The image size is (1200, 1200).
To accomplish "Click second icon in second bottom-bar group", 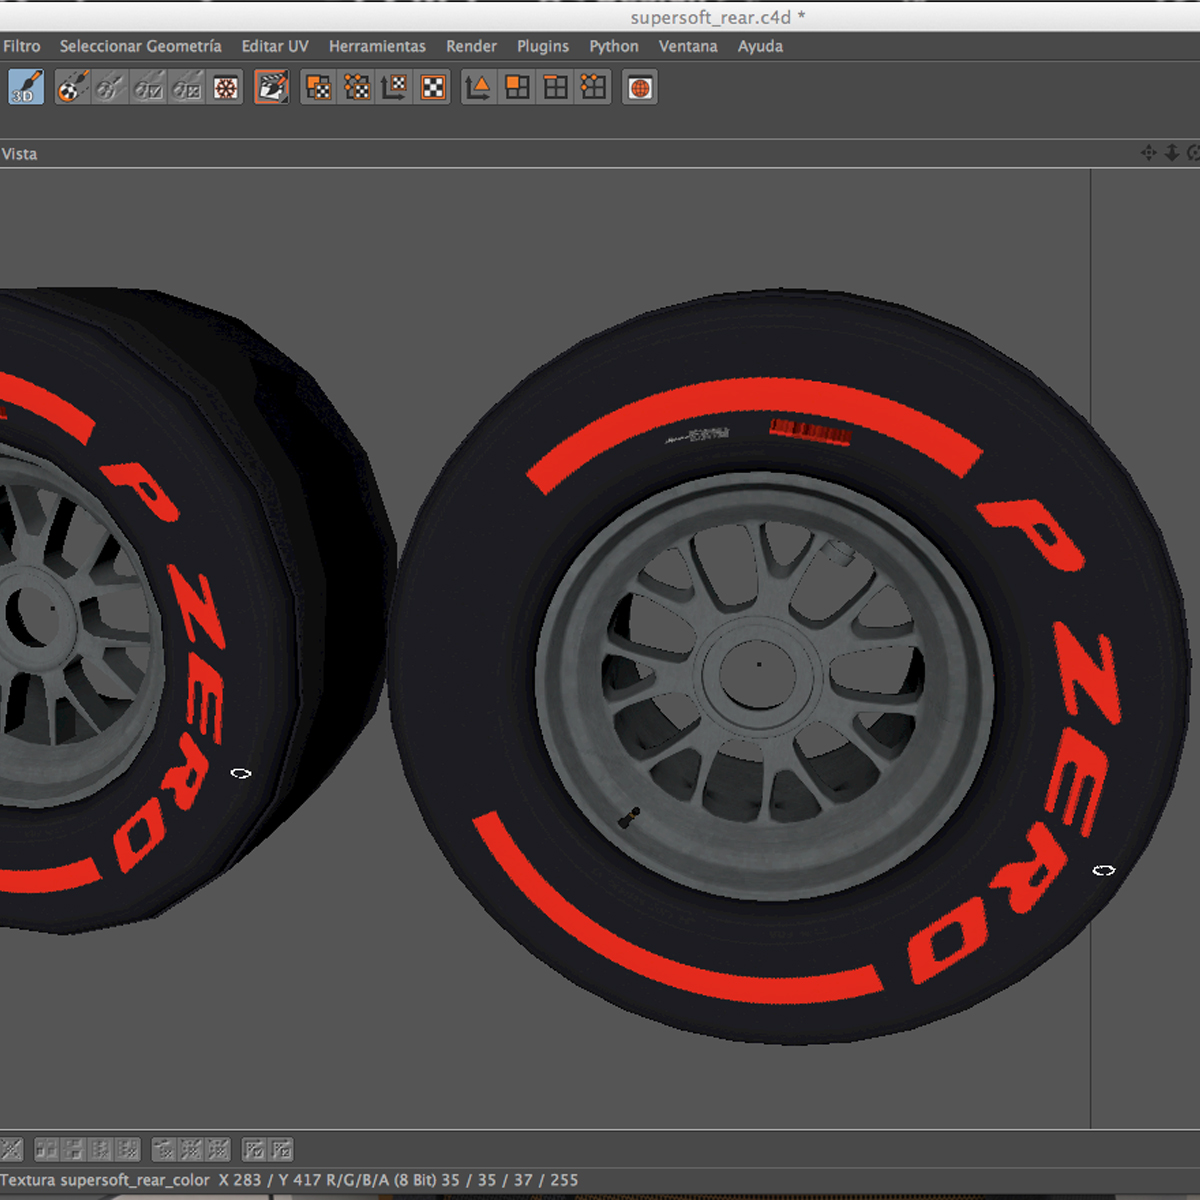I will click(x=74, y=1150).
